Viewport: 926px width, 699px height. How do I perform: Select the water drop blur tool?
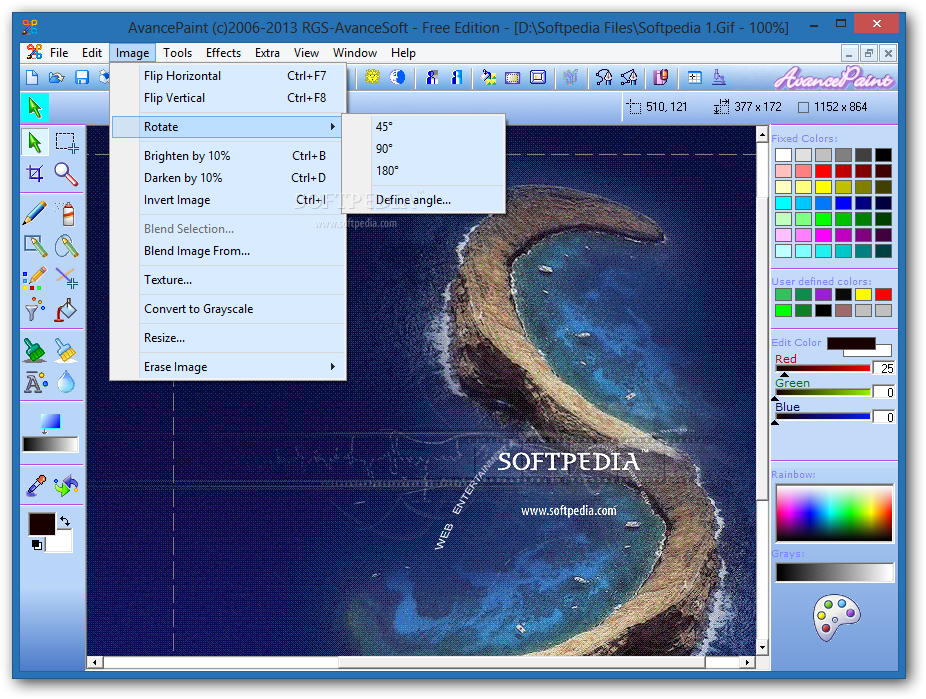coord(66,382)
